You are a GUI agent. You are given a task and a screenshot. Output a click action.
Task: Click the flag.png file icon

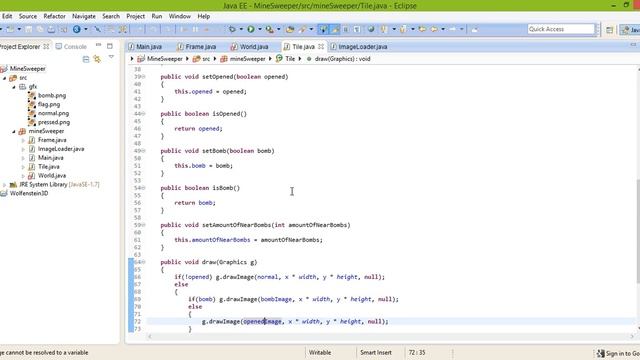(x=32, y=104)
